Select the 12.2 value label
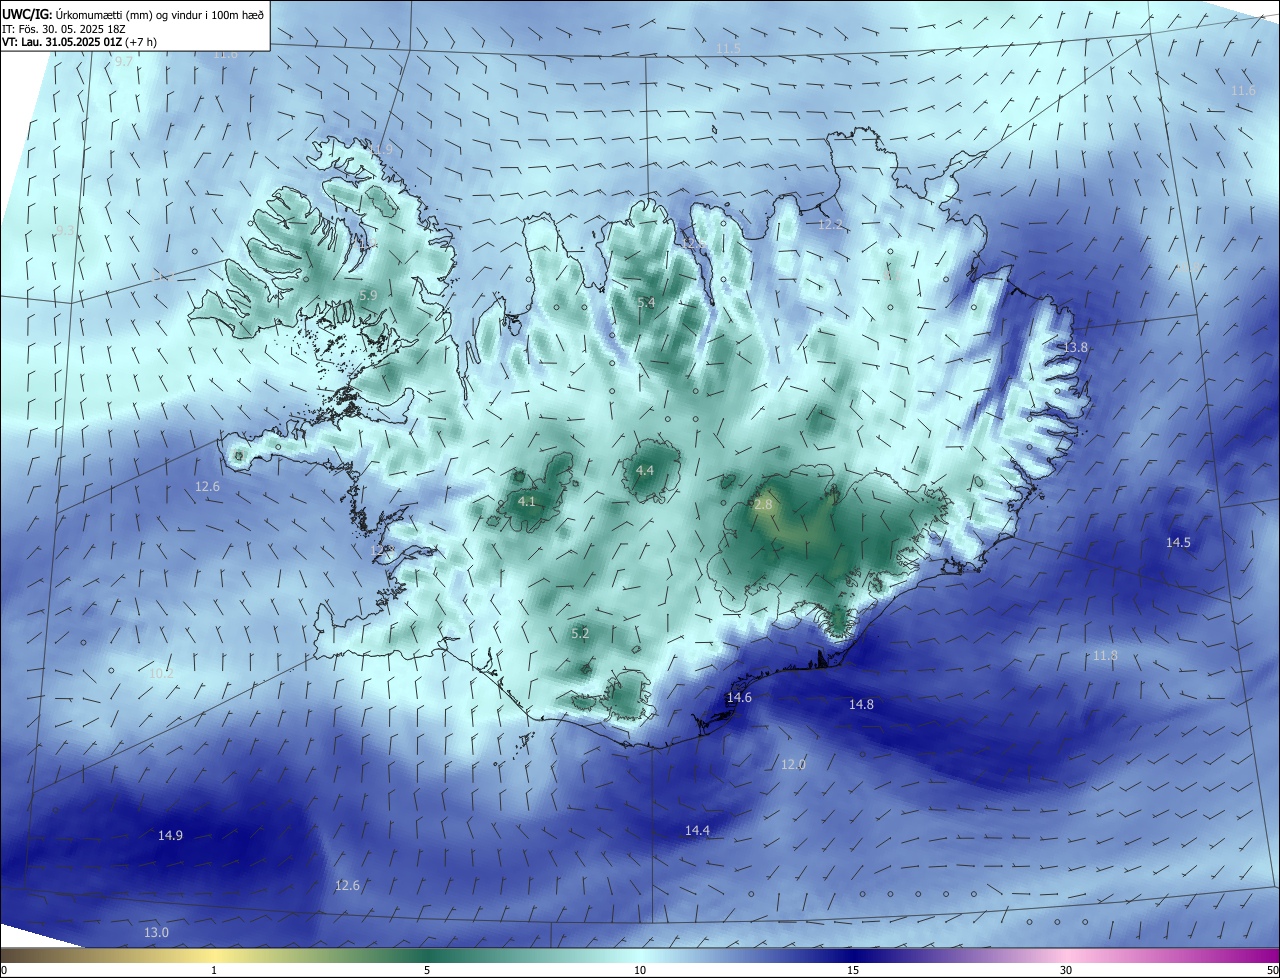The image size is (1280, 978). (x=831, y=225)
